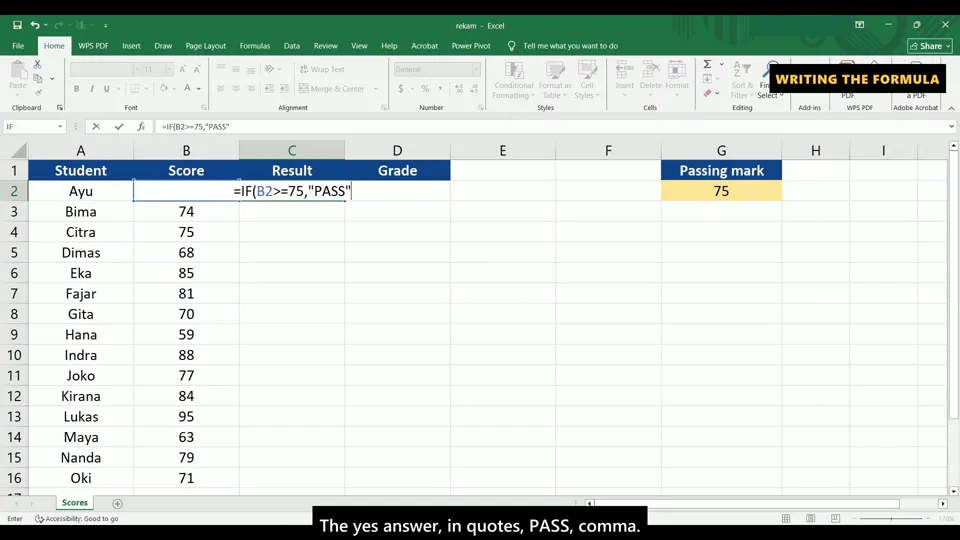This screenshot has height=540, width=960.
Task: Open the font size dropdown
Action: (170, 69)
